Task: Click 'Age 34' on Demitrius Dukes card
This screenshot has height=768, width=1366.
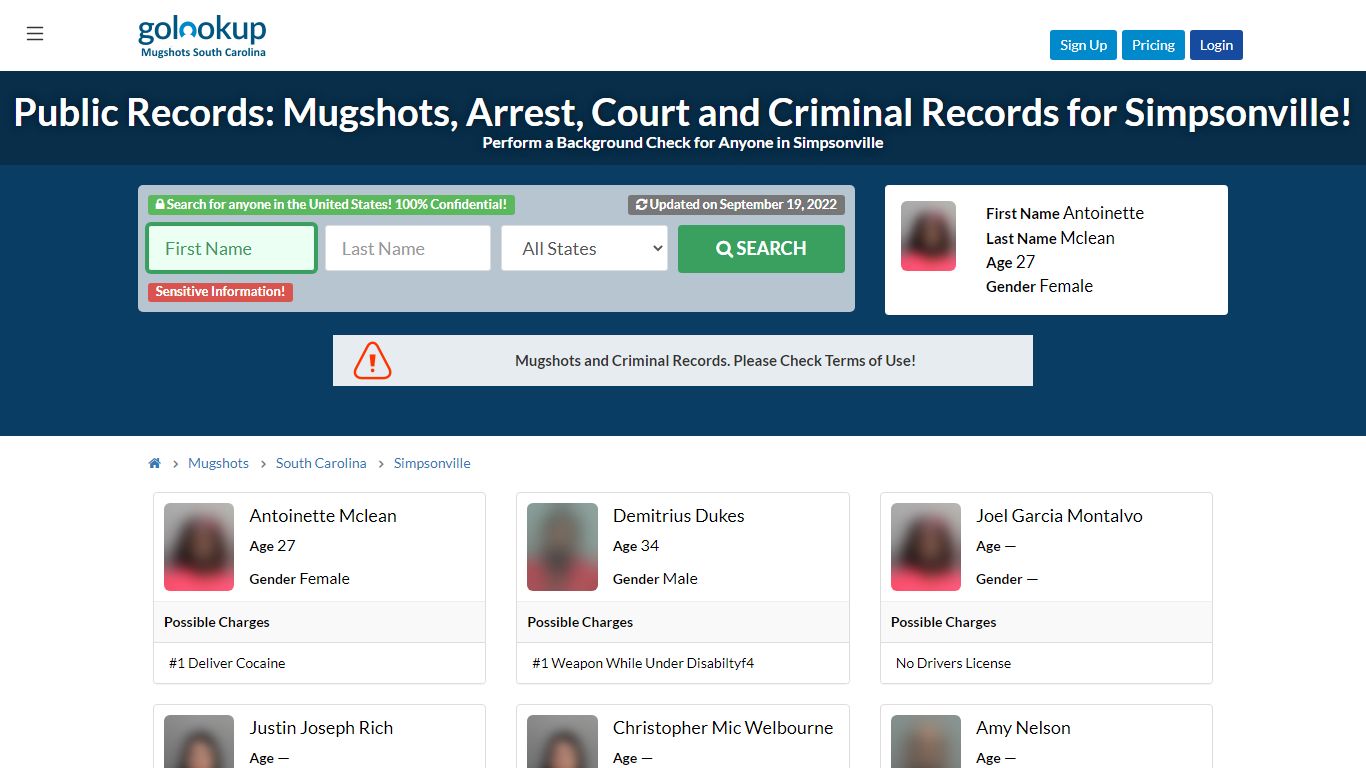Action: (636, 546)
